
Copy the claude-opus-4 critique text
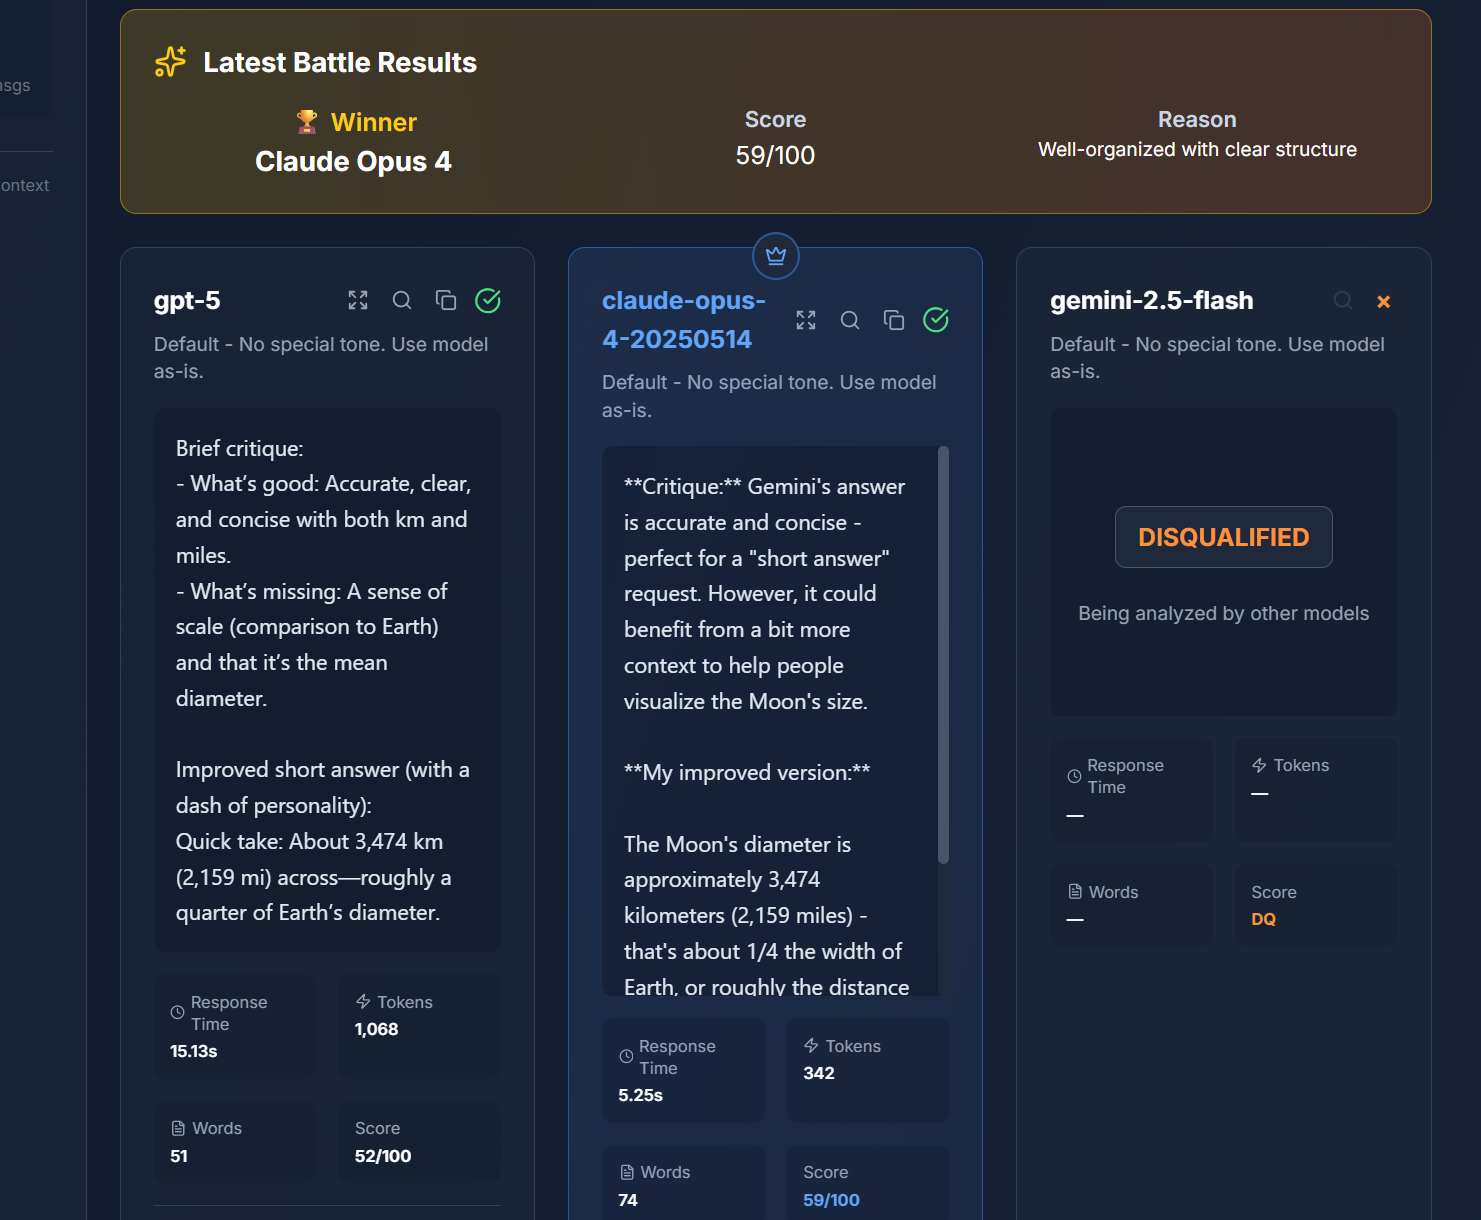(893, 320)
